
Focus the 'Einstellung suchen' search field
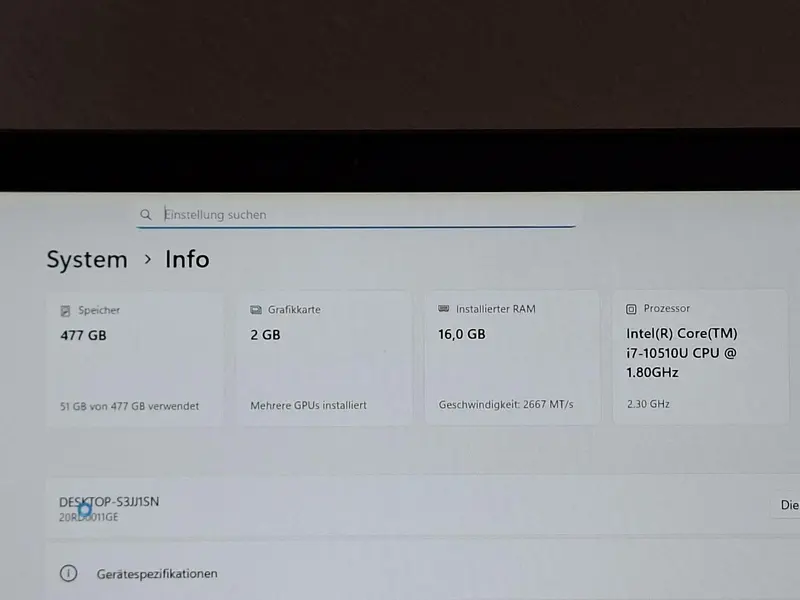tap(356, 215)
